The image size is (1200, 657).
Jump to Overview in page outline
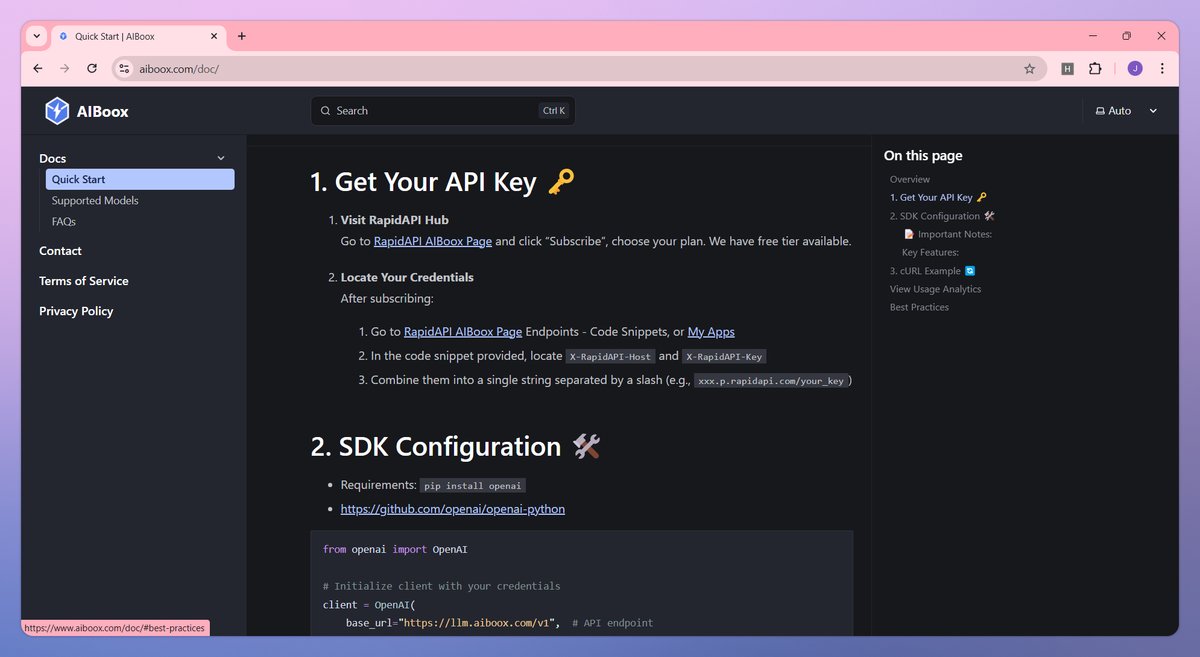click(910, 180)
